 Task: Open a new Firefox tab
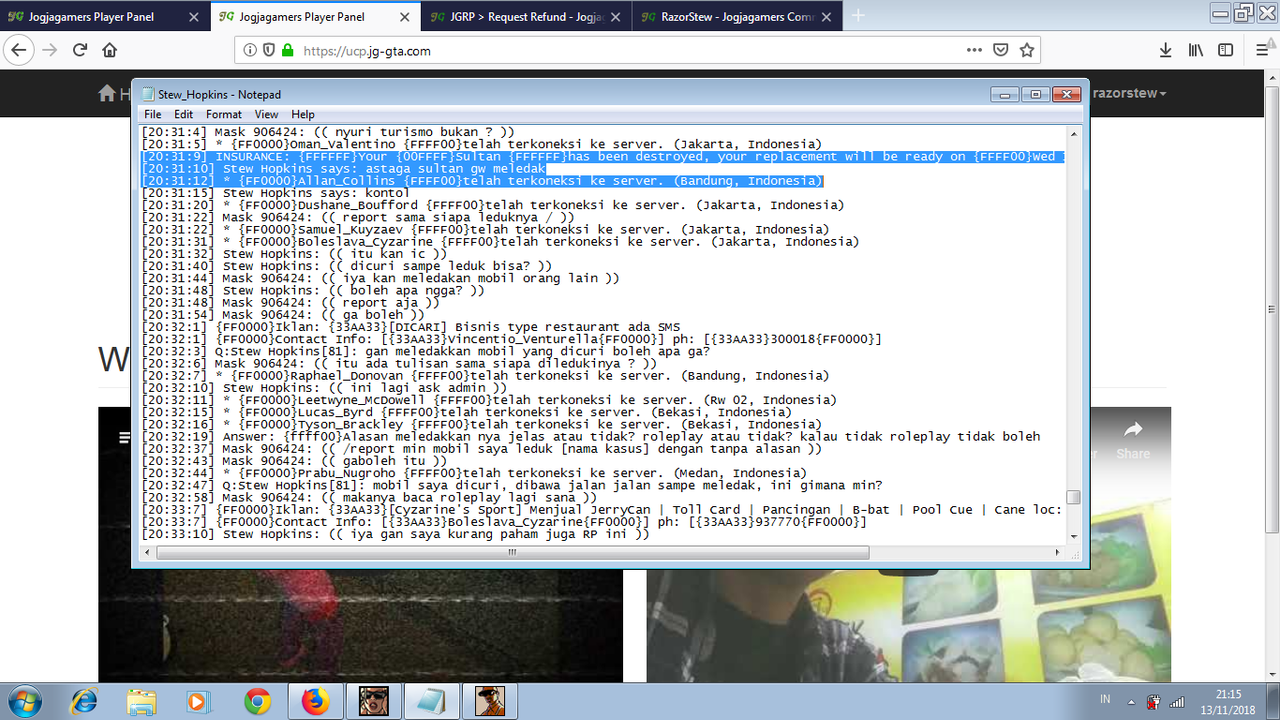(858, 16)
